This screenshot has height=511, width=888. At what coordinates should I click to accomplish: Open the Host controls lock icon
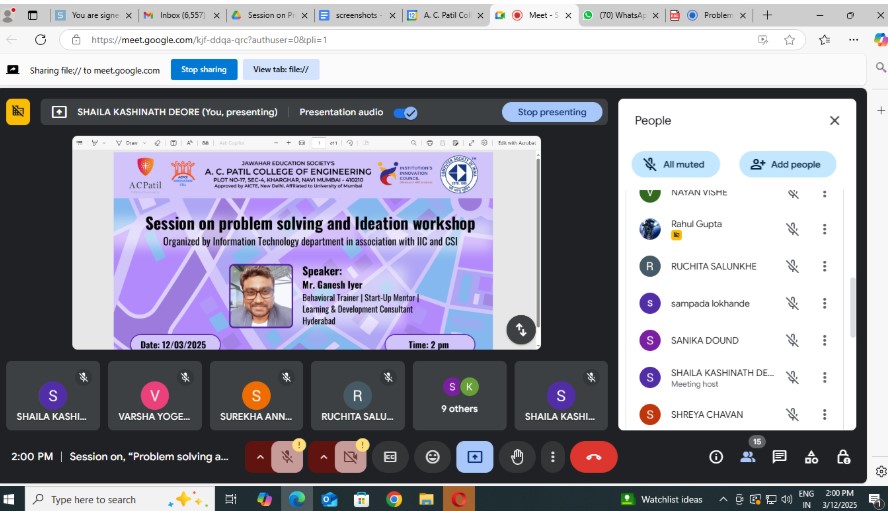pyautogui.click(x=843, y=457)
